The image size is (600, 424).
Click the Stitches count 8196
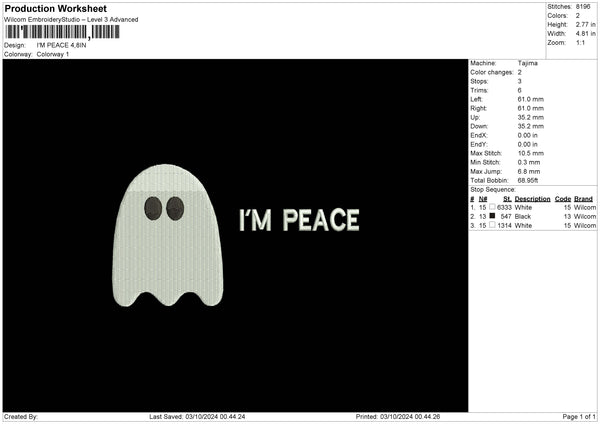[583, 7]
